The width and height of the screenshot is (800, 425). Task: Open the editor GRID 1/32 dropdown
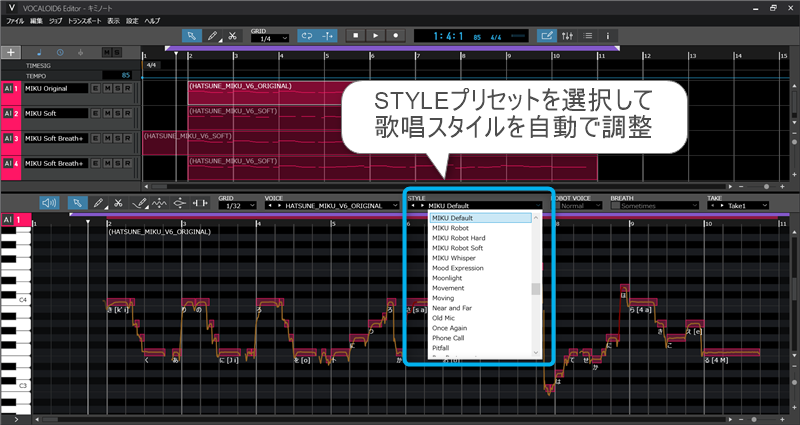pos(237,206)
